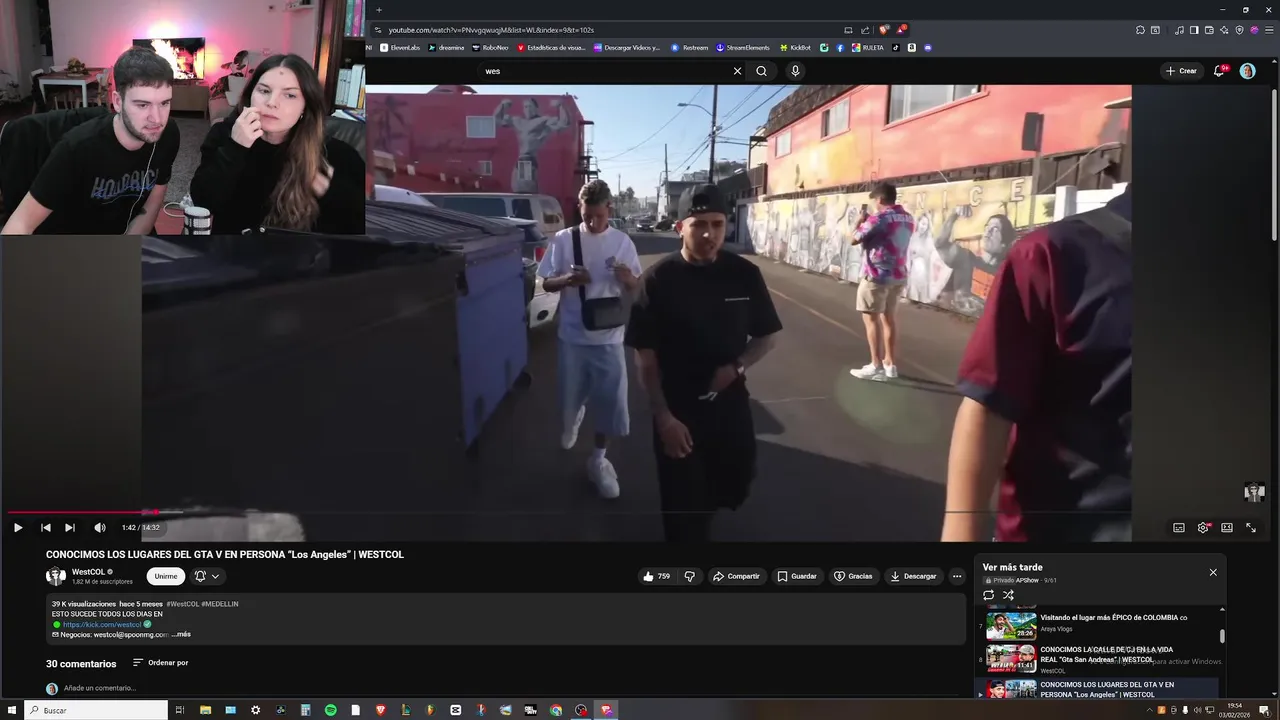Open Descargar Videos bookmark
Image resolution: width=1280 pixels, height=720 pixels.
627,47
